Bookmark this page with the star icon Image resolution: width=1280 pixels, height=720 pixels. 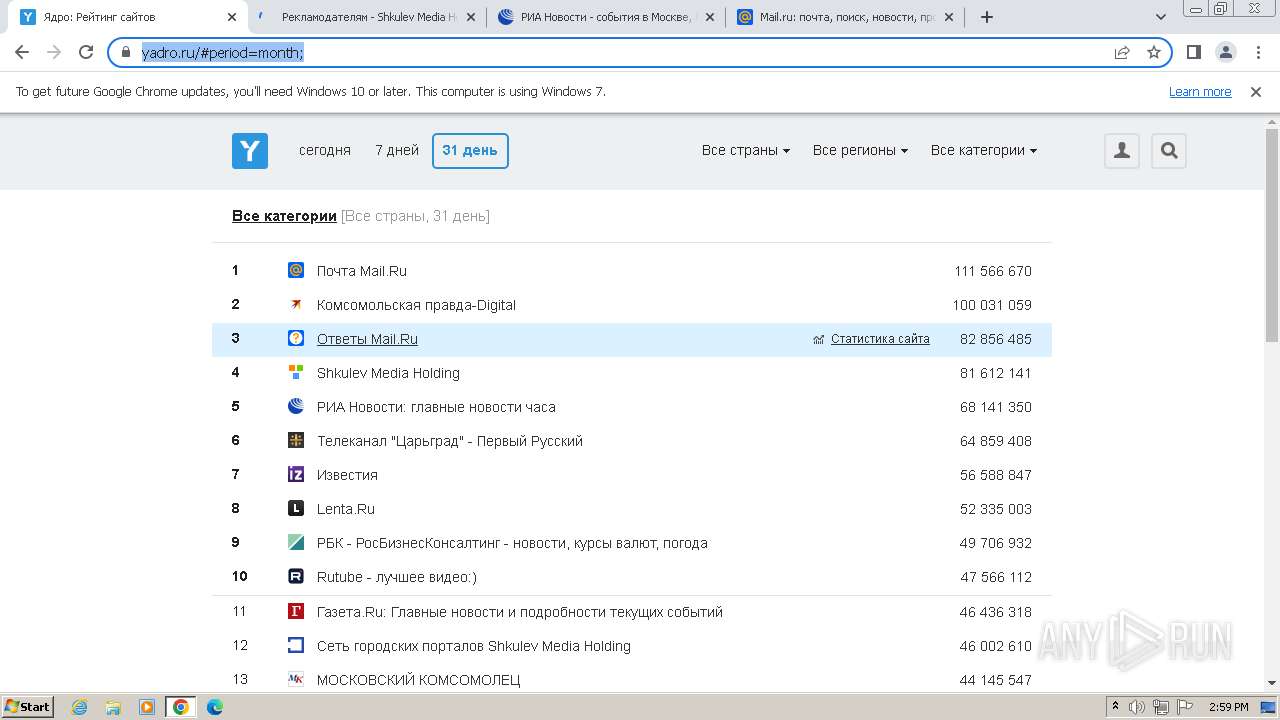coord(1154,52)
